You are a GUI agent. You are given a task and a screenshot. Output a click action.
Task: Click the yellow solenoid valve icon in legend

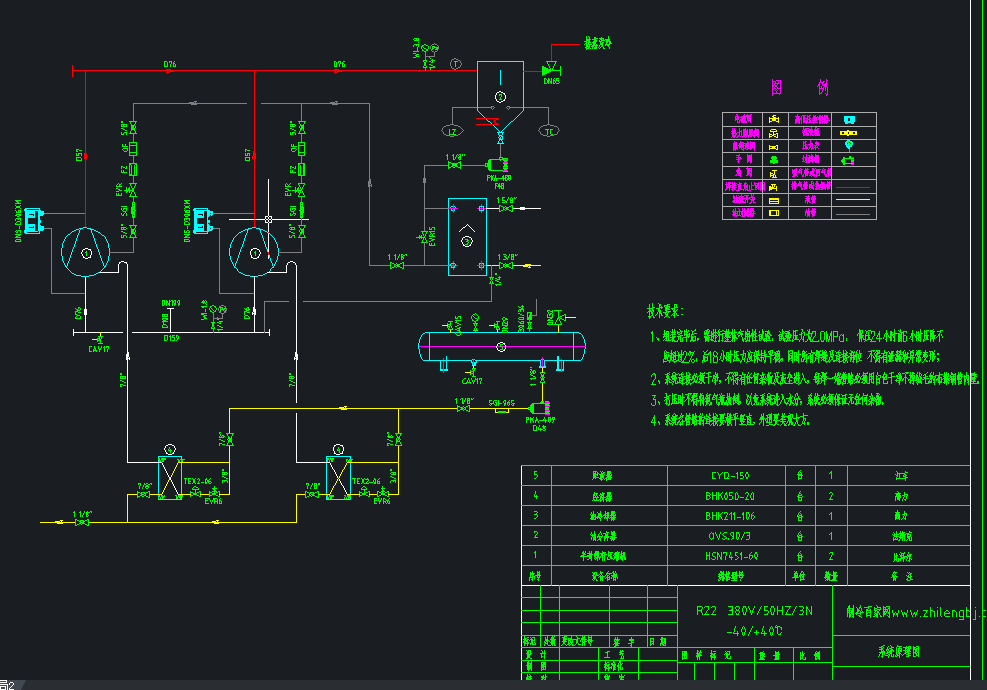tap(774, 120)
